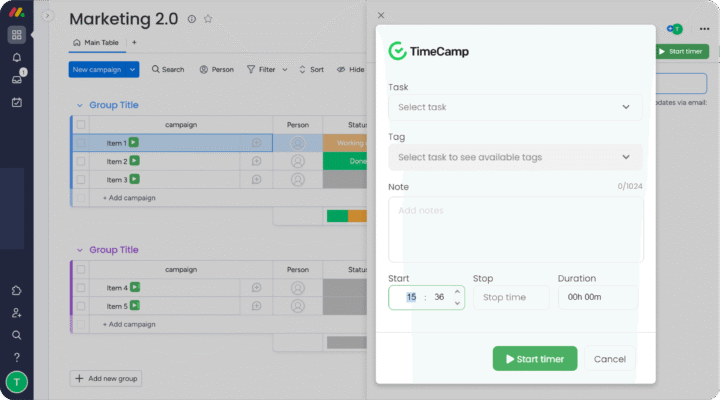Viewport: 720px width, 400px height.
Task: Open the New campaign dropdown arrow
Action: [132, 70]
